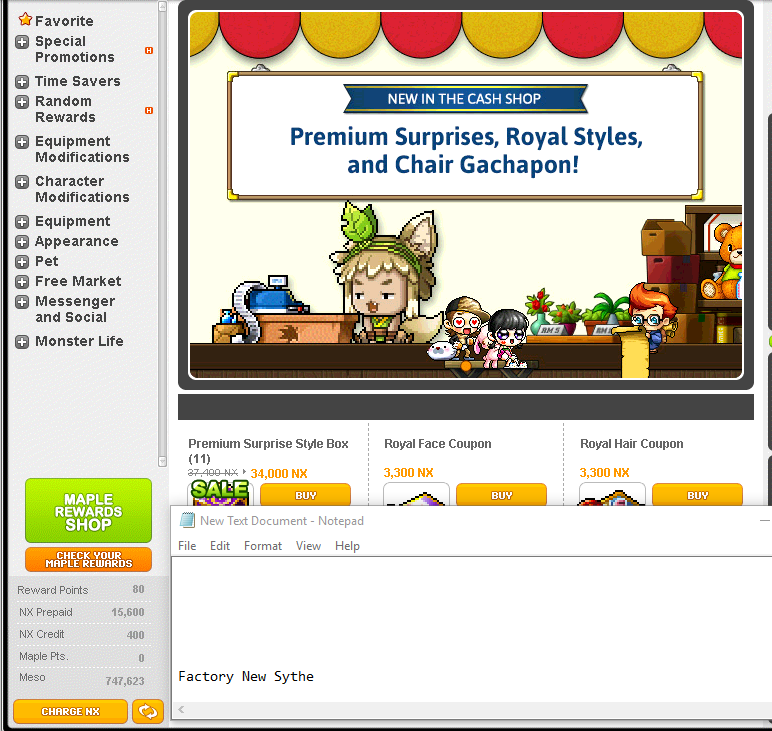Expand the Time Savers category
Screen dimensions: 772x731
[22, 82]
